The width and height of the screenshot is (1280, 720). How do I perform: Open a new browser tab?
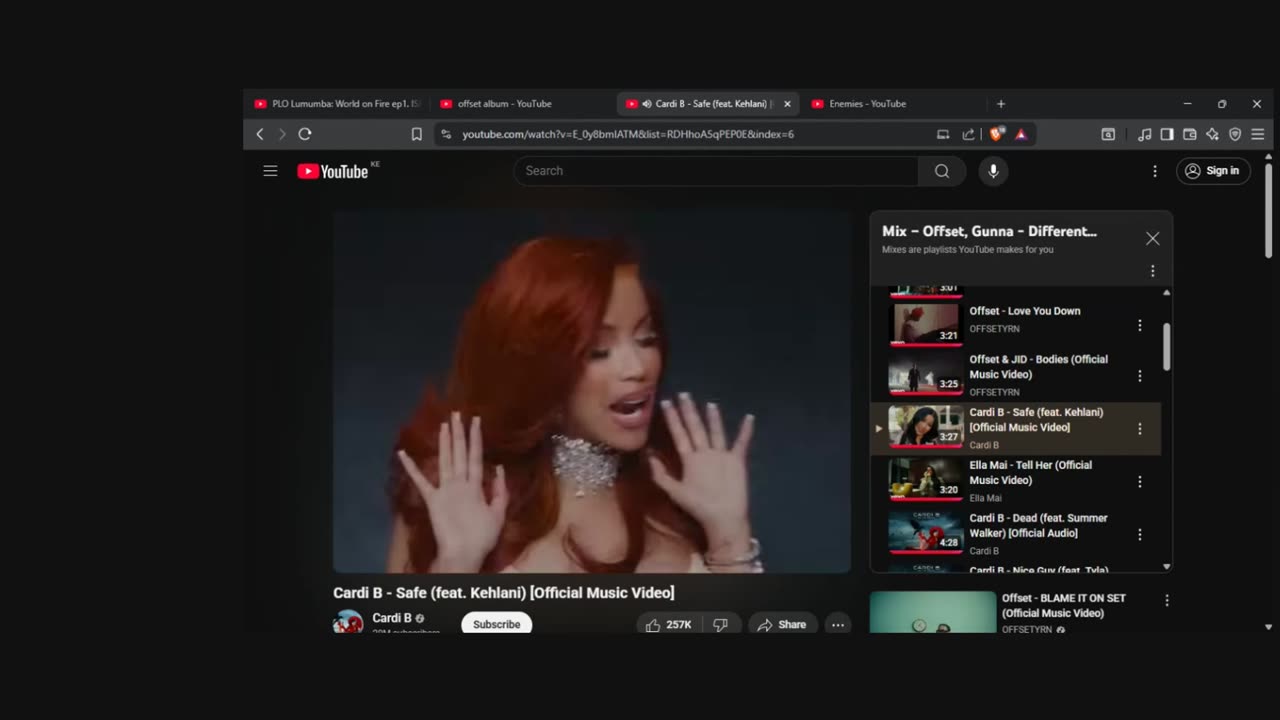(x=1001, y=104)
